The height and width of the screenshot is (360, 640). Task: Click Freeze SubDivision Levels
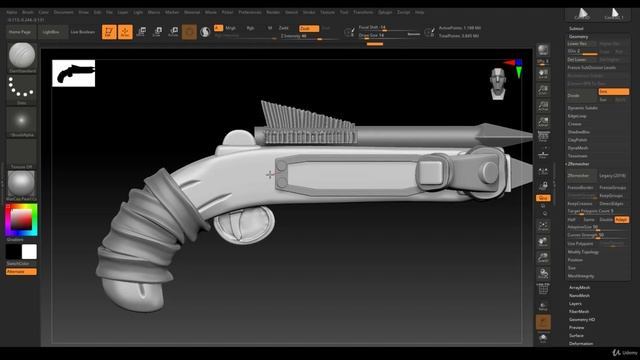tap(598, 68)
